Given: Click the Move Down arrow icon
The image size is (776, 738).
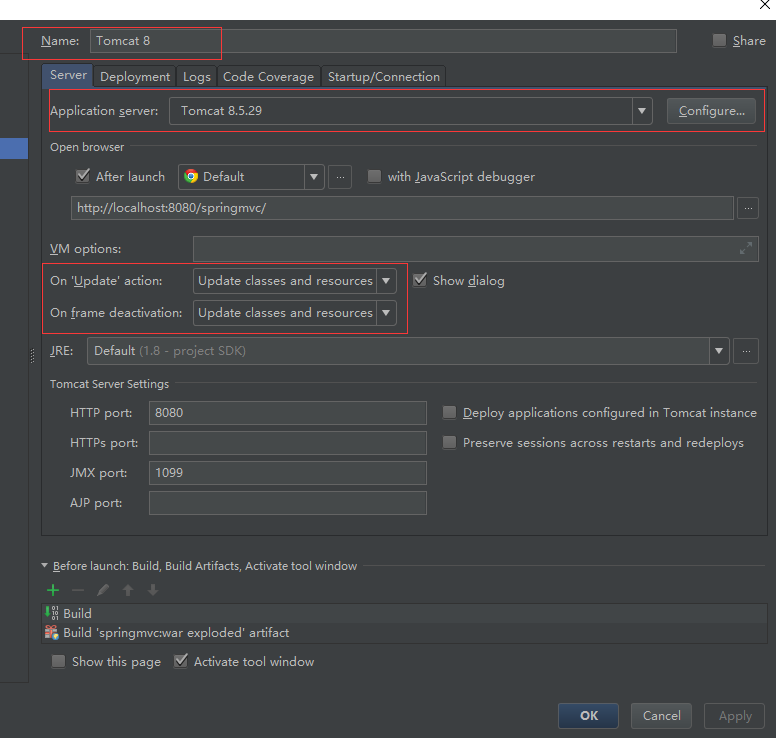Looking at the screenshot, I should coord(153,590).
